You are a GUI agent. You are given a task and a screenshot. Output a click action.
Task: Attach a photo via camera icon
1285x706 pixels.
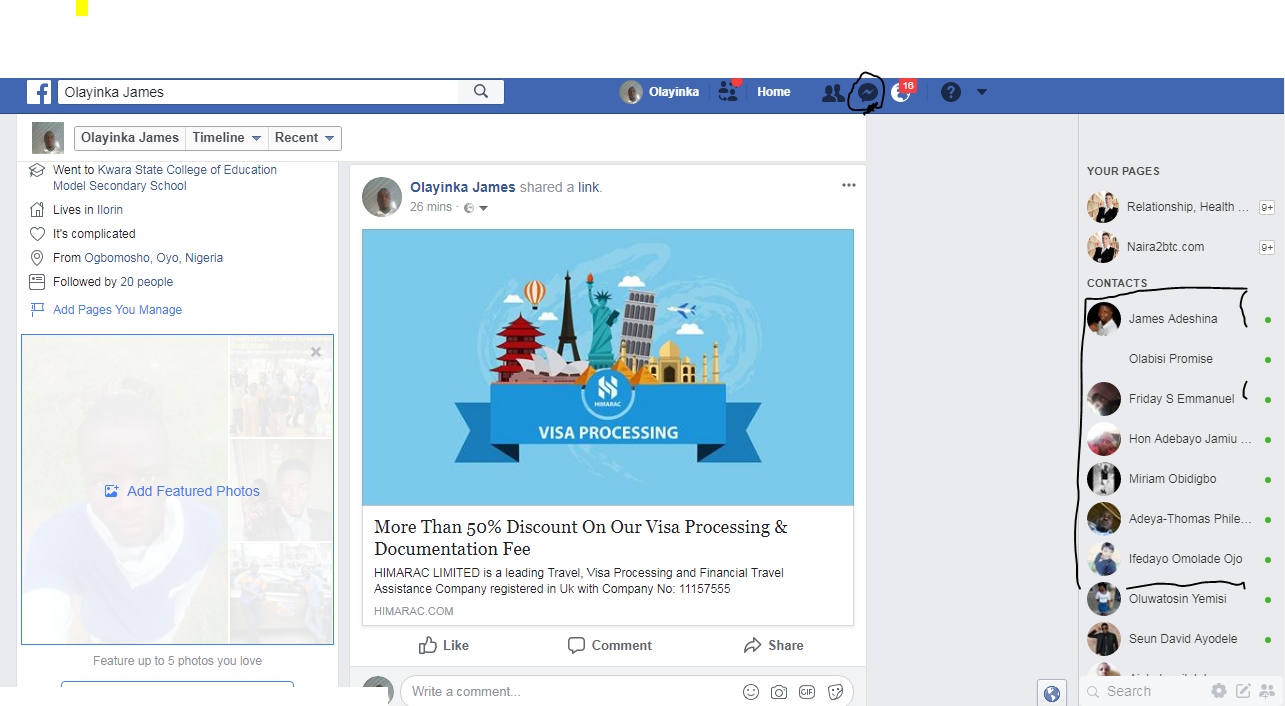click(778, 692)
